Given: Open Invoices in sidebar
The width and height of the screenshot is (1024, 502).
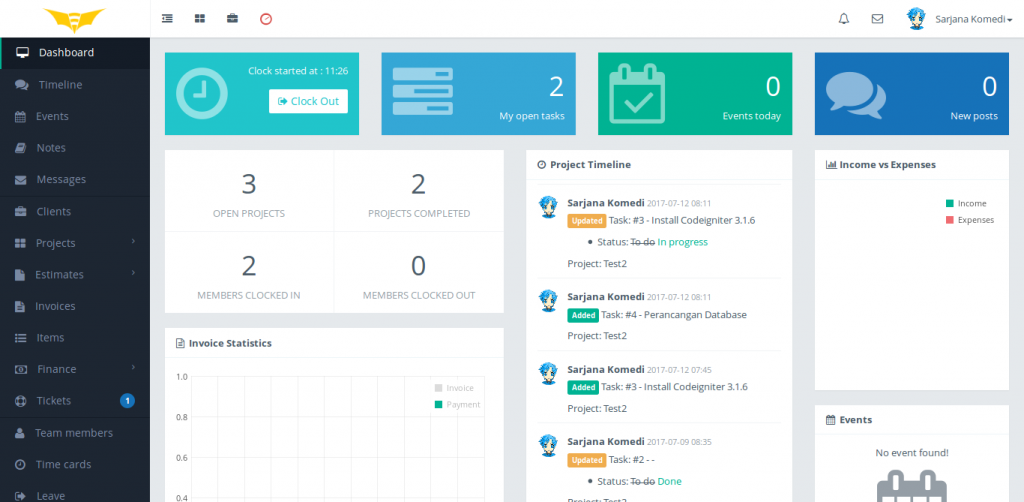Looking at the screenshot, I should [x=75, y=306].
